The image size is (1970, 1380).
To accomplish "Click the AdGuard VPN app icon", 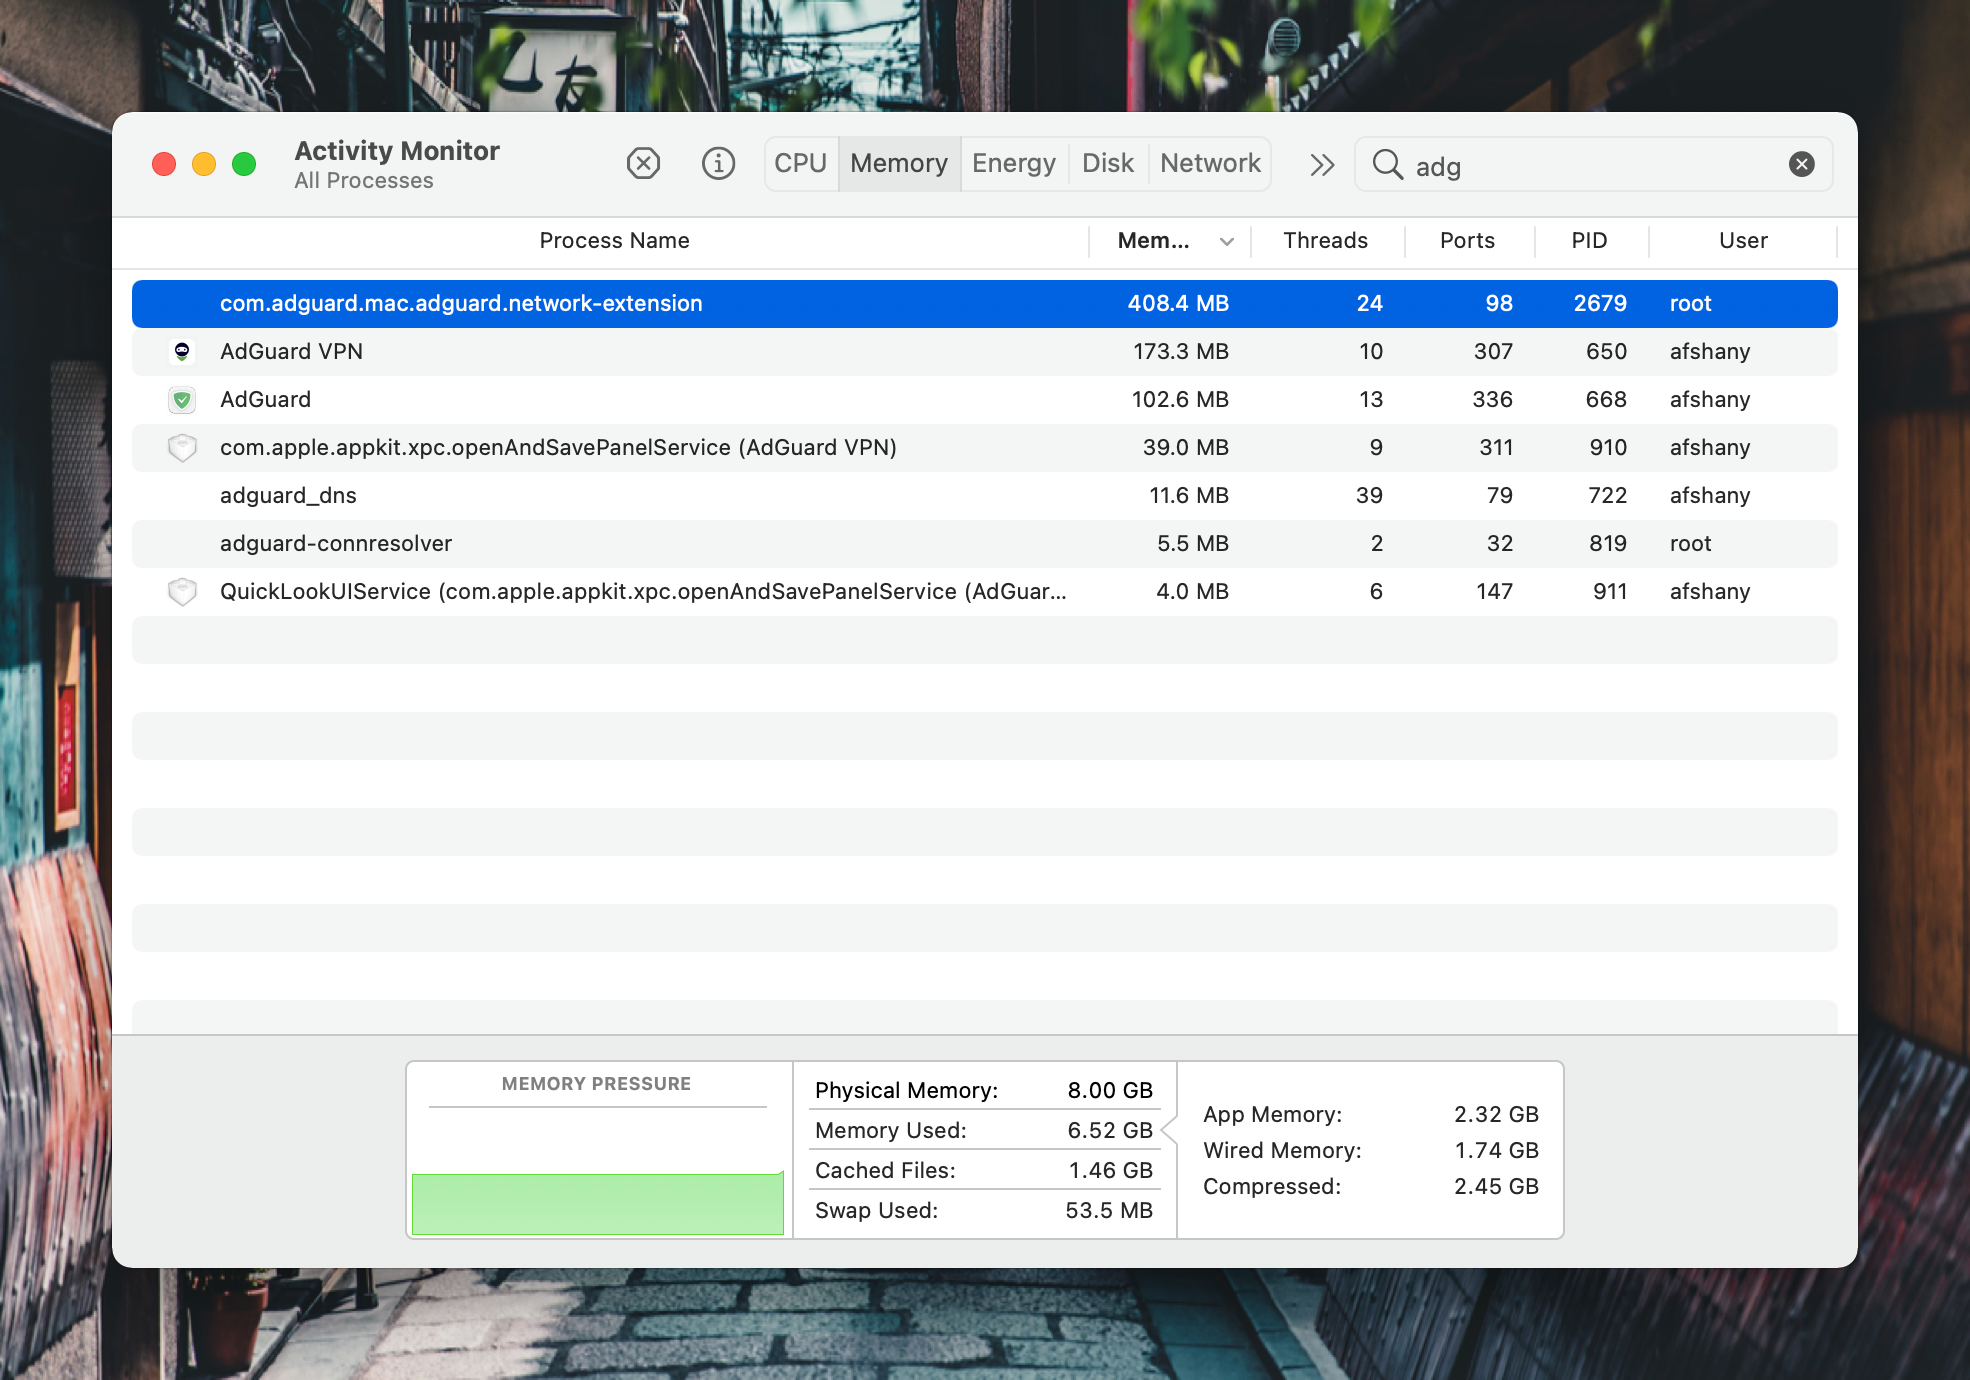I will point(182,351).
